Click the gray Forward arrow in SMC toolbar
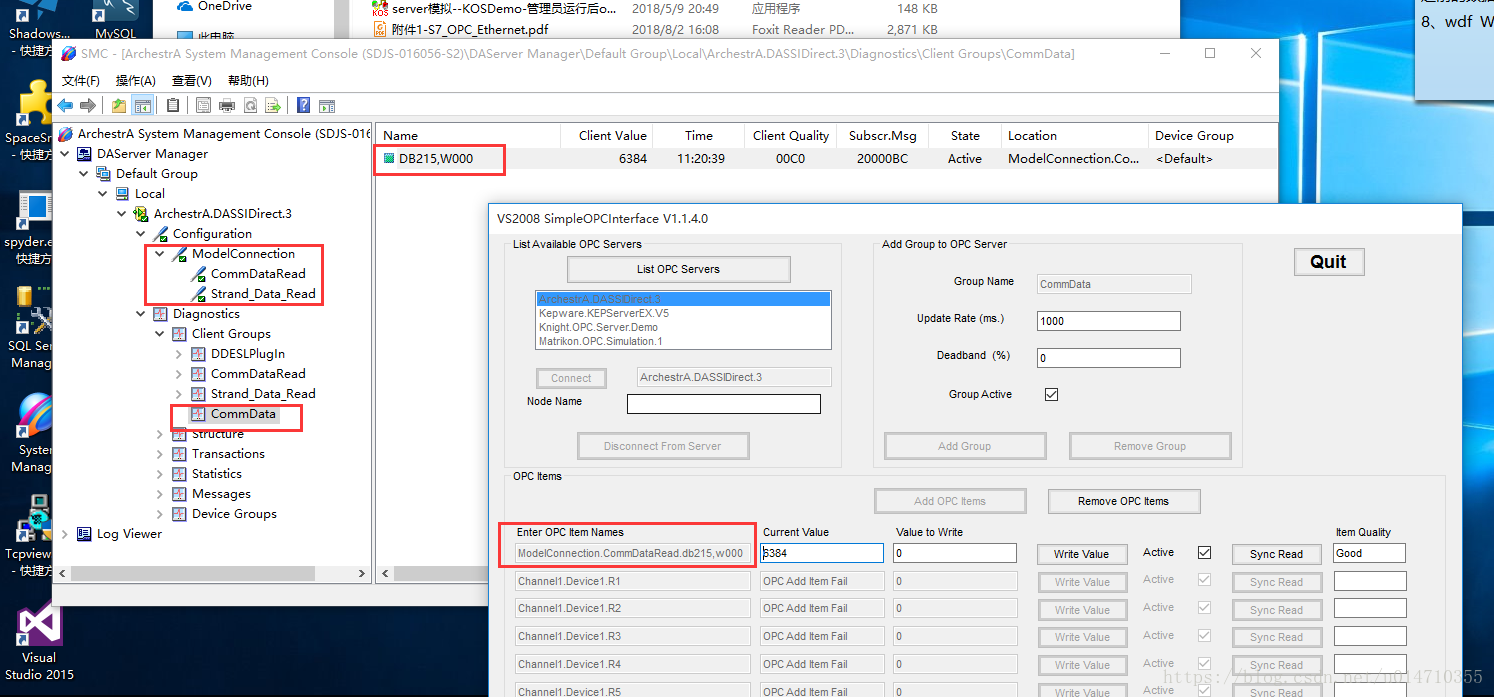 (x=88, y=105)
